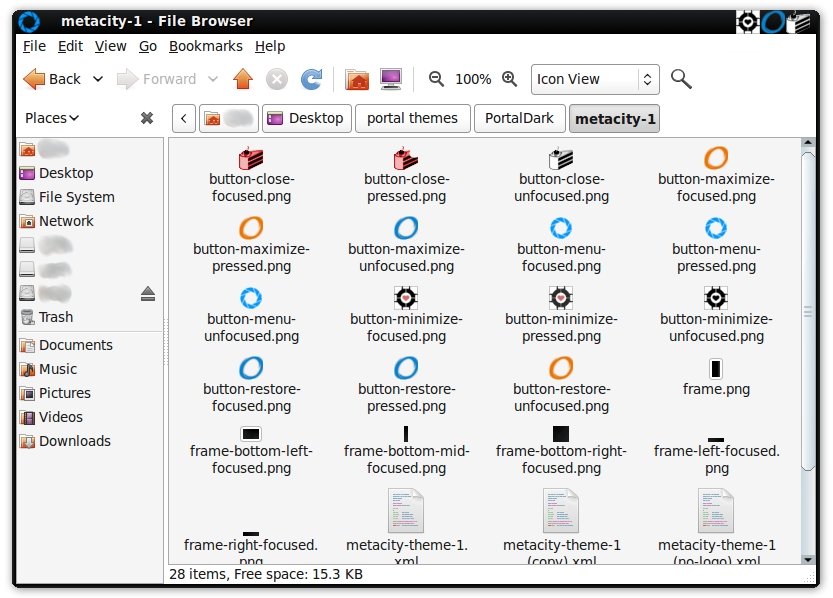Zoom out with the minus magnifier

436,79
